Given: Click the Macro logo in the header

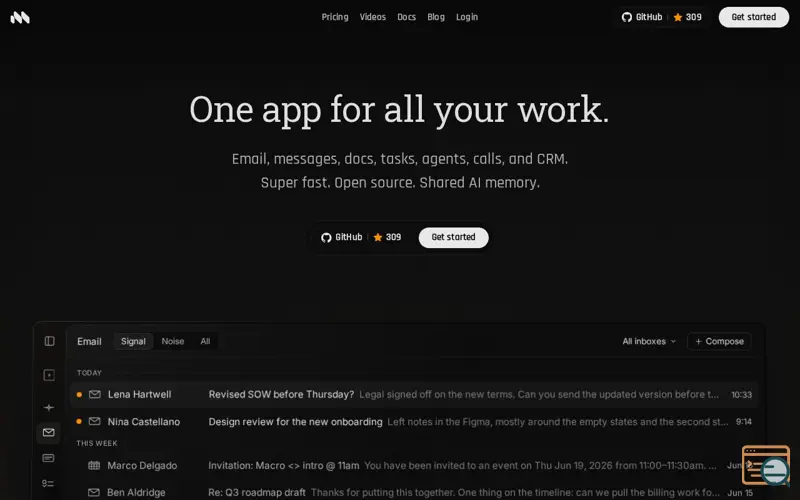Looking at the screenshot, I should click(20, 17).
